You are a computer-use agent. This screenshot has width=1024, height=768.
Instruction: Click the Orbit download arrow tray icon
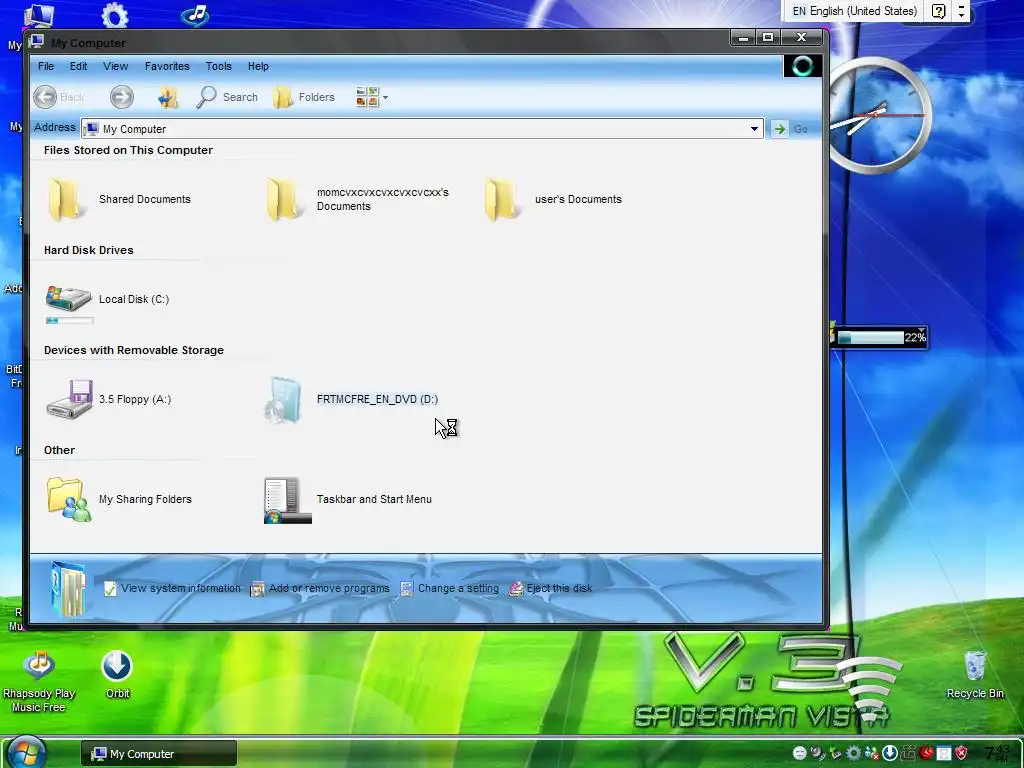pyautogui.click(x=890, y=753)
